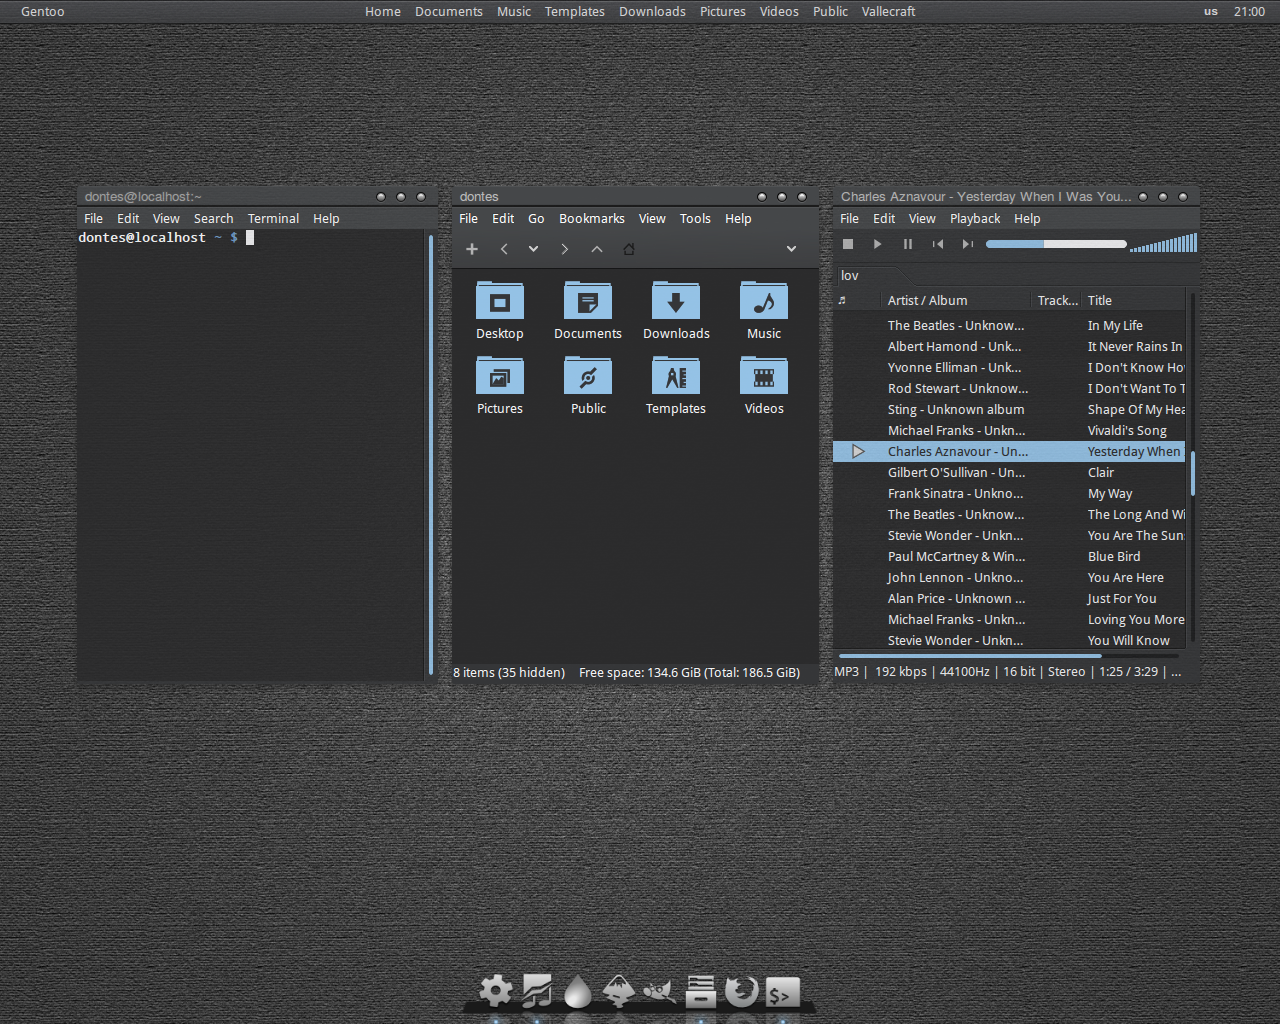Select Alan Price Just For You track

(1009, 598)
